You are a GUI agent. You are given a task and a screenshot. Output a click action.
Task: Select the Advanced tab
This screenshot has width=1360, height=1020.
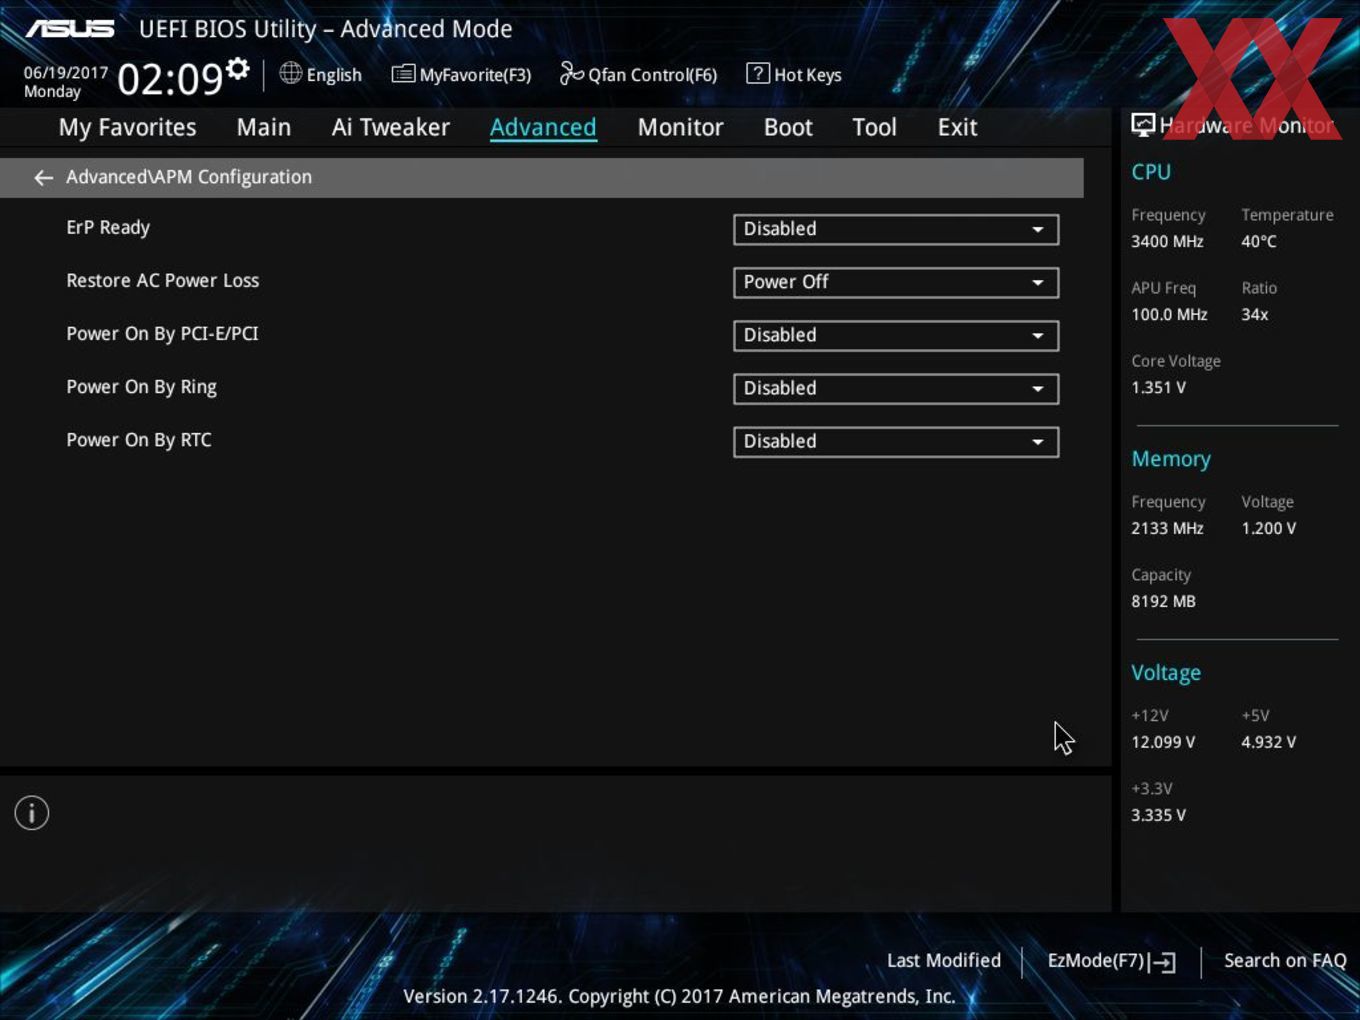[x=543, y=127]
